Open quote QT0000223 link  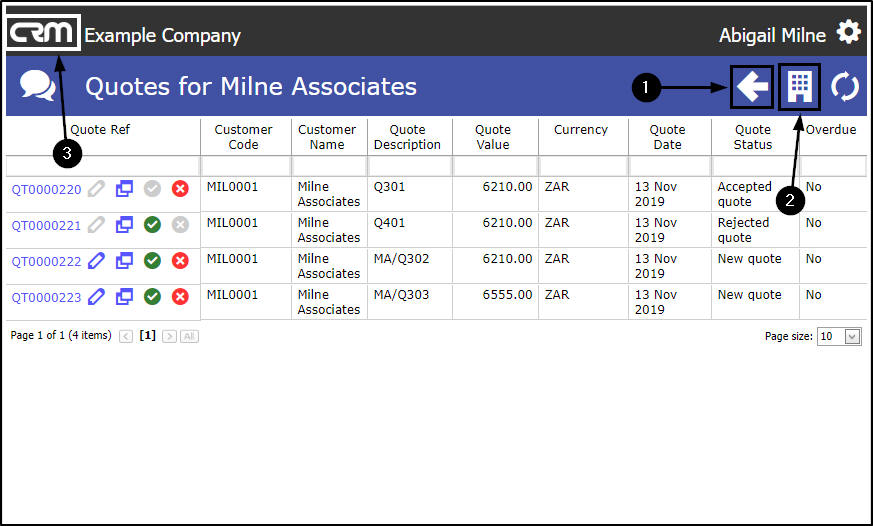(x=46, y=297)
